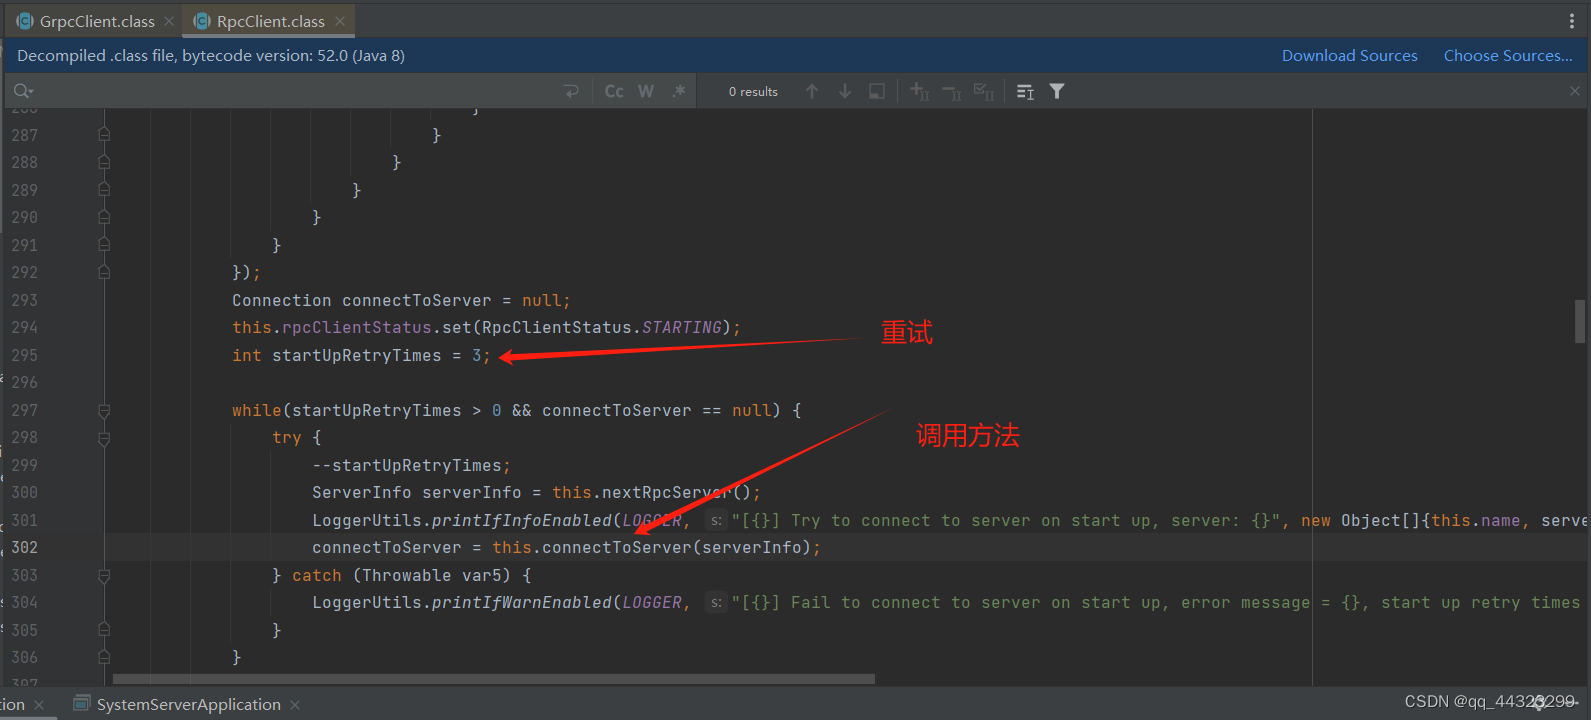Click the new line icon in the search bar
The image size is (1591, 720).
pyautogui.click(x=571, y=91)
